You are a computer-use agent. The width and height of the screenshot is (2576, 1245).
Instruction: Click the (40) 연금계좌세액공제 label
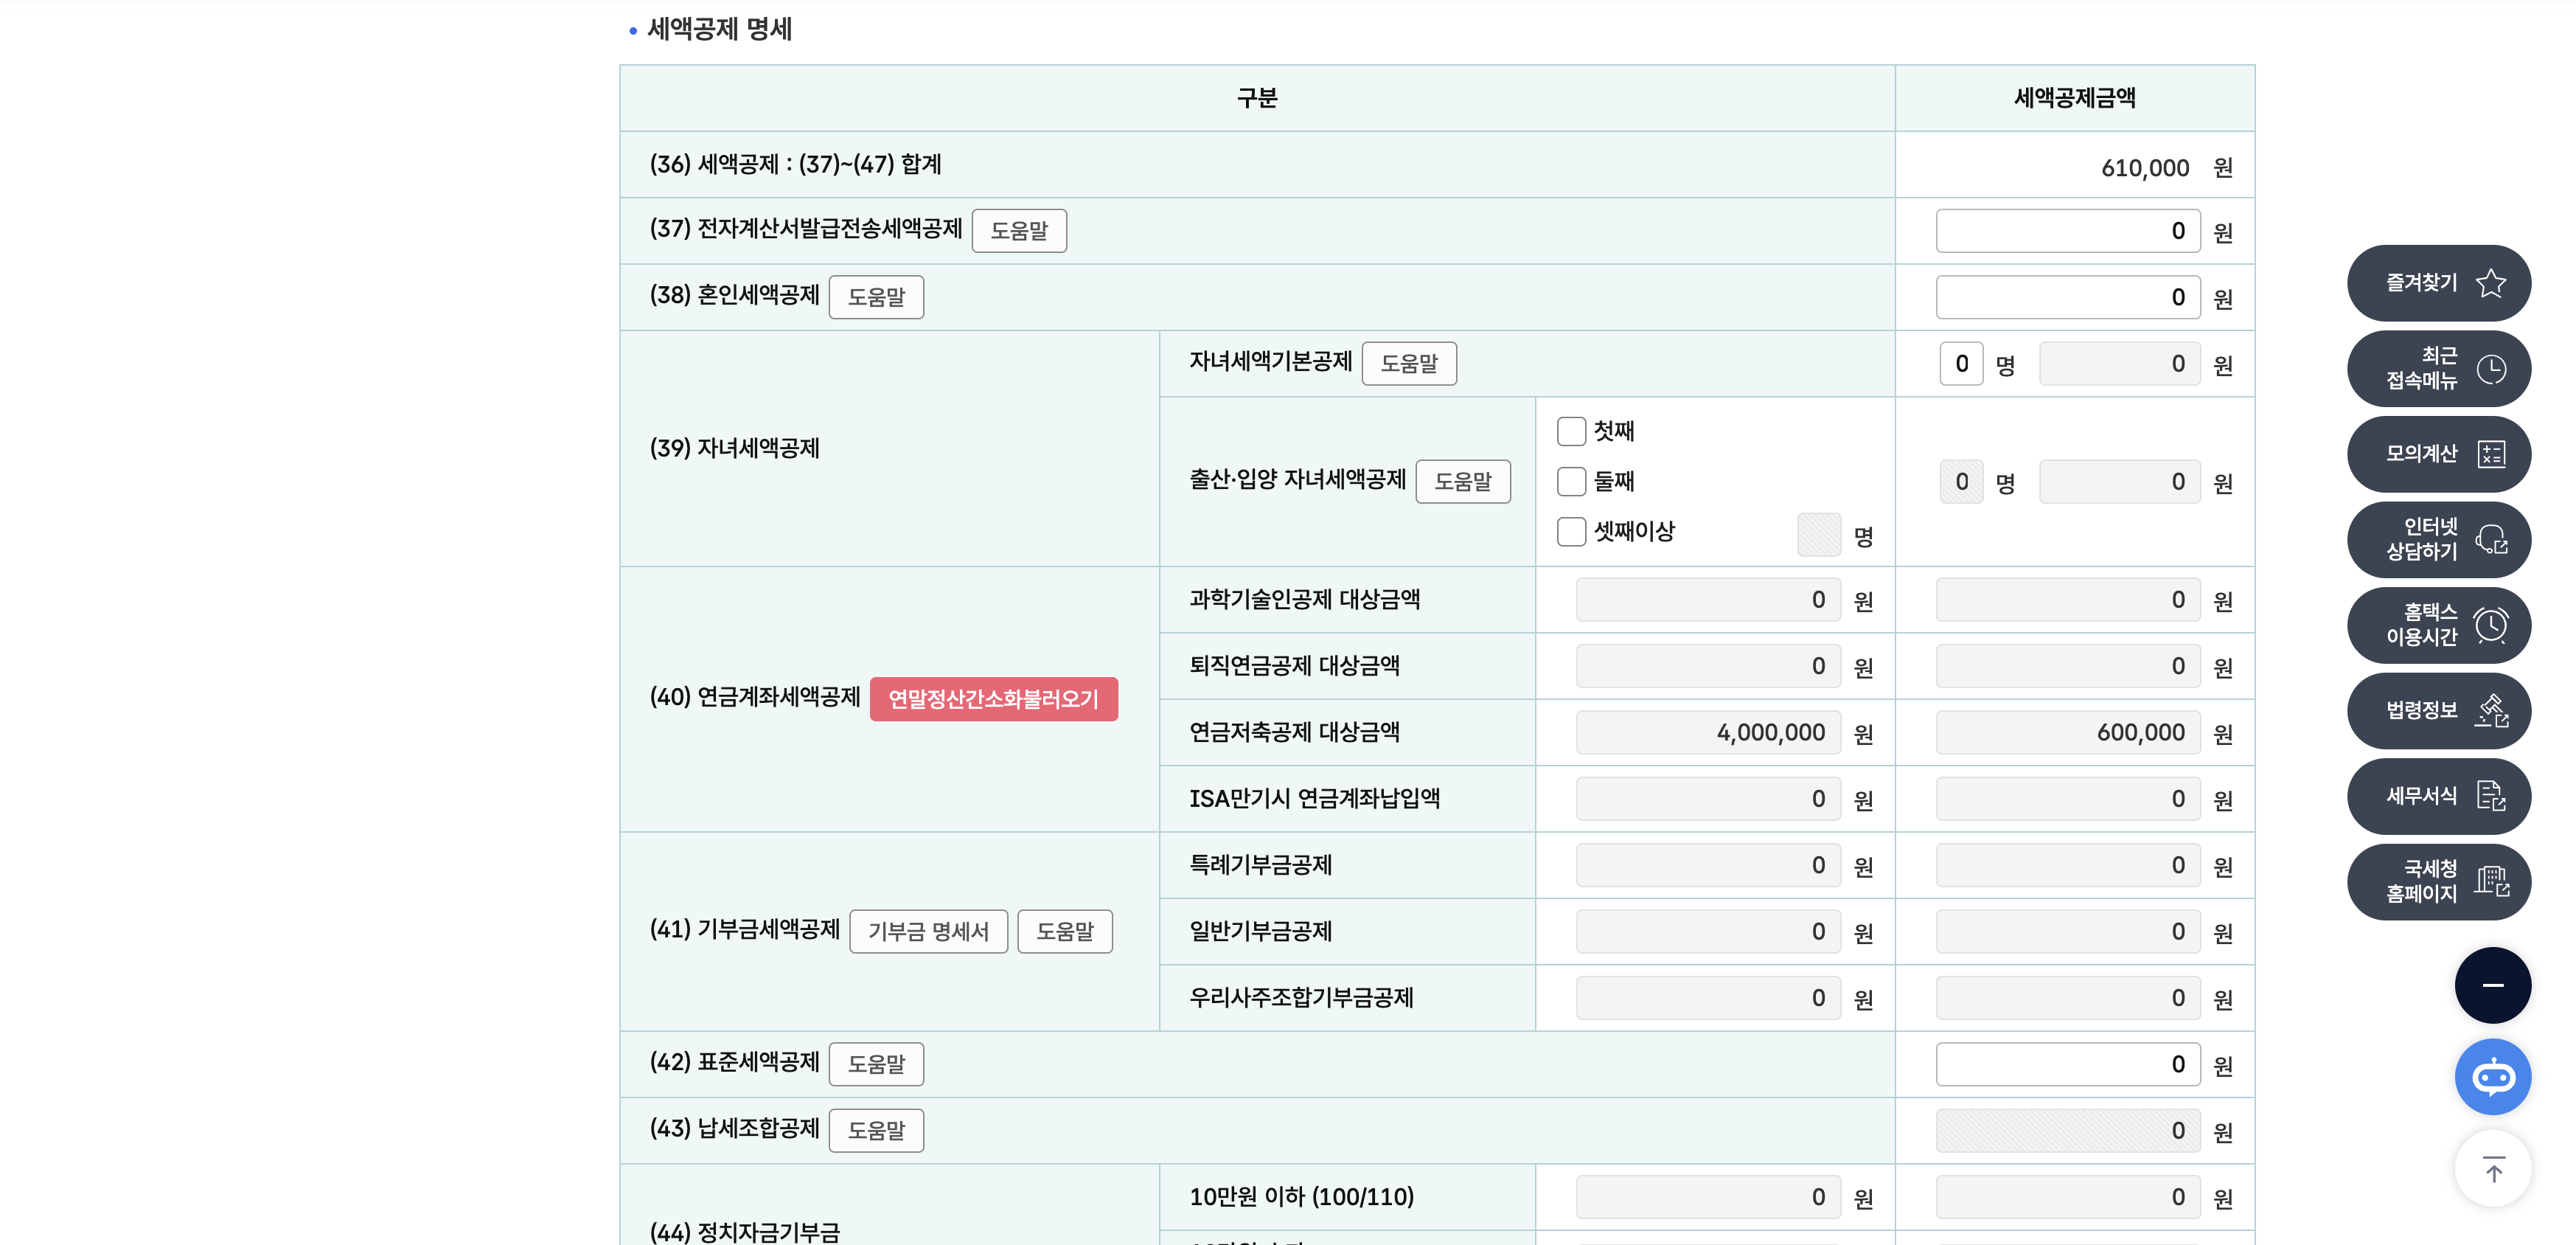pos(754,697)
